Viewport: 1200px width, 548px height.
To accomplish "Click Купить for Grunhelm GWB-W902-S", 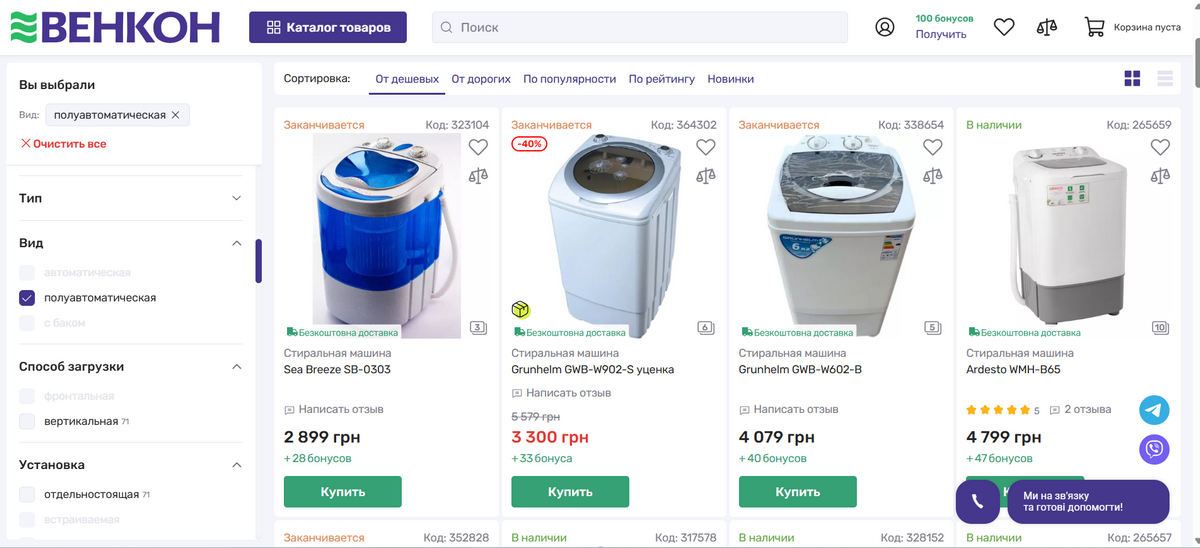I will point(570,492).
